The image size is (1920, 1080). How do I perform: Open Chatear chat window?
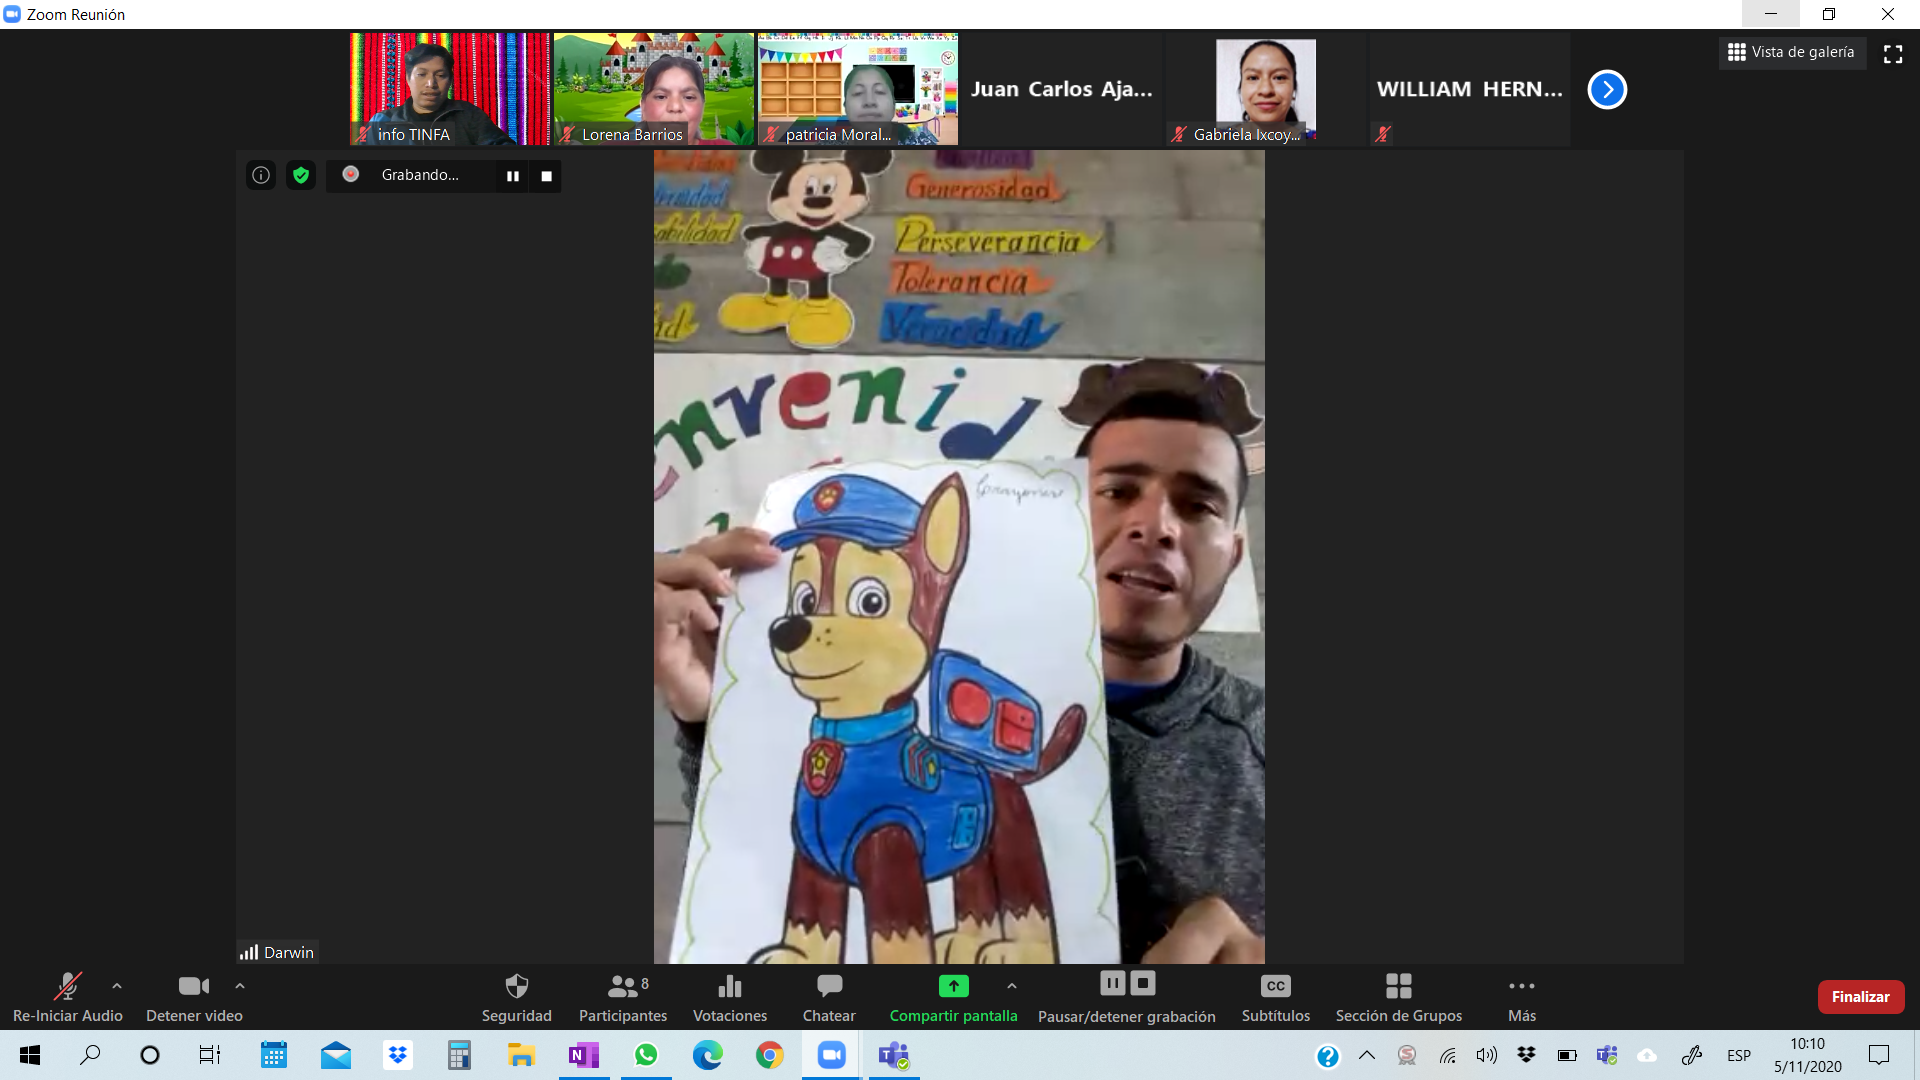click(829, 987)
